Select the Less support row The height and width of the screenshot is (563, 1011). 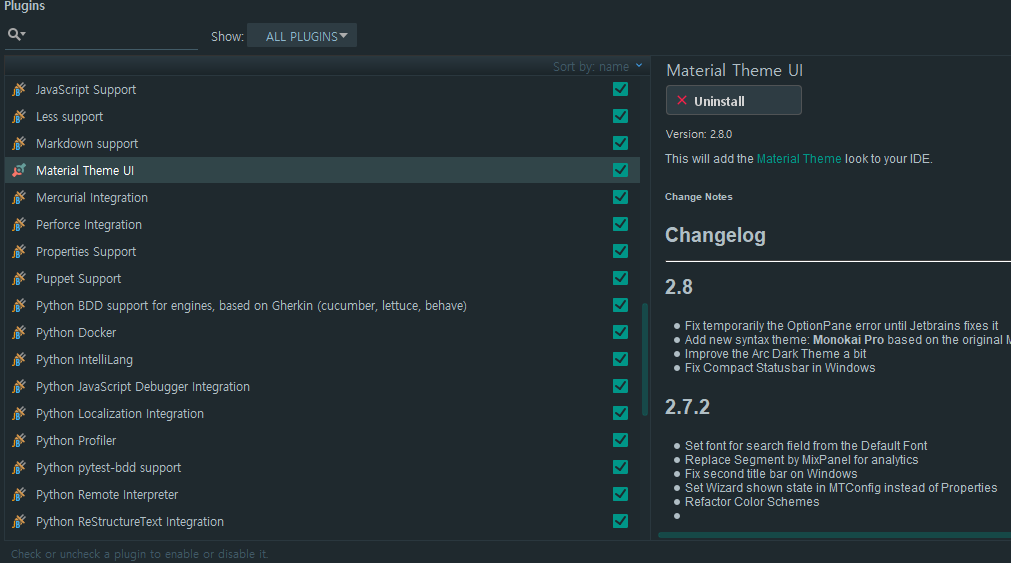[x=322, y=116]
